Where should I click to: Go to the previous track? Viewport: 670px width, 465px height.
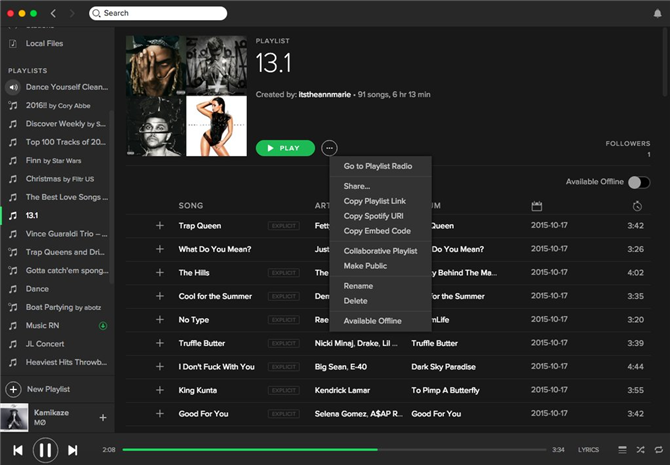pos(18,450)
